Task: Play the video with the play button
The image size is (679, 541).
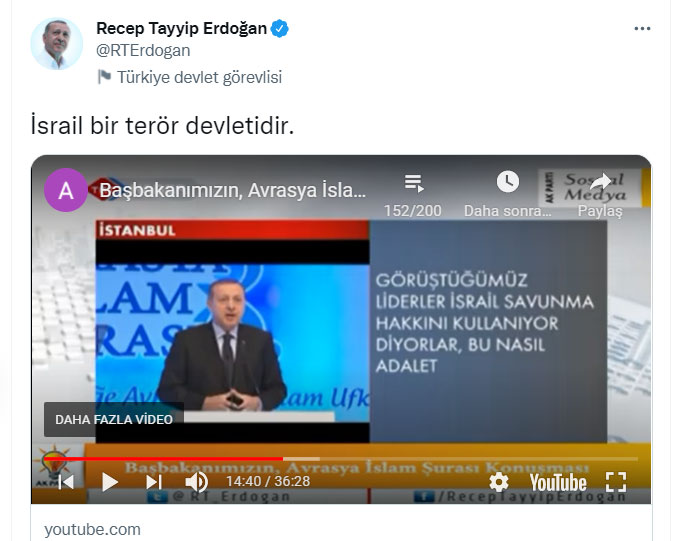Action: 110,482
